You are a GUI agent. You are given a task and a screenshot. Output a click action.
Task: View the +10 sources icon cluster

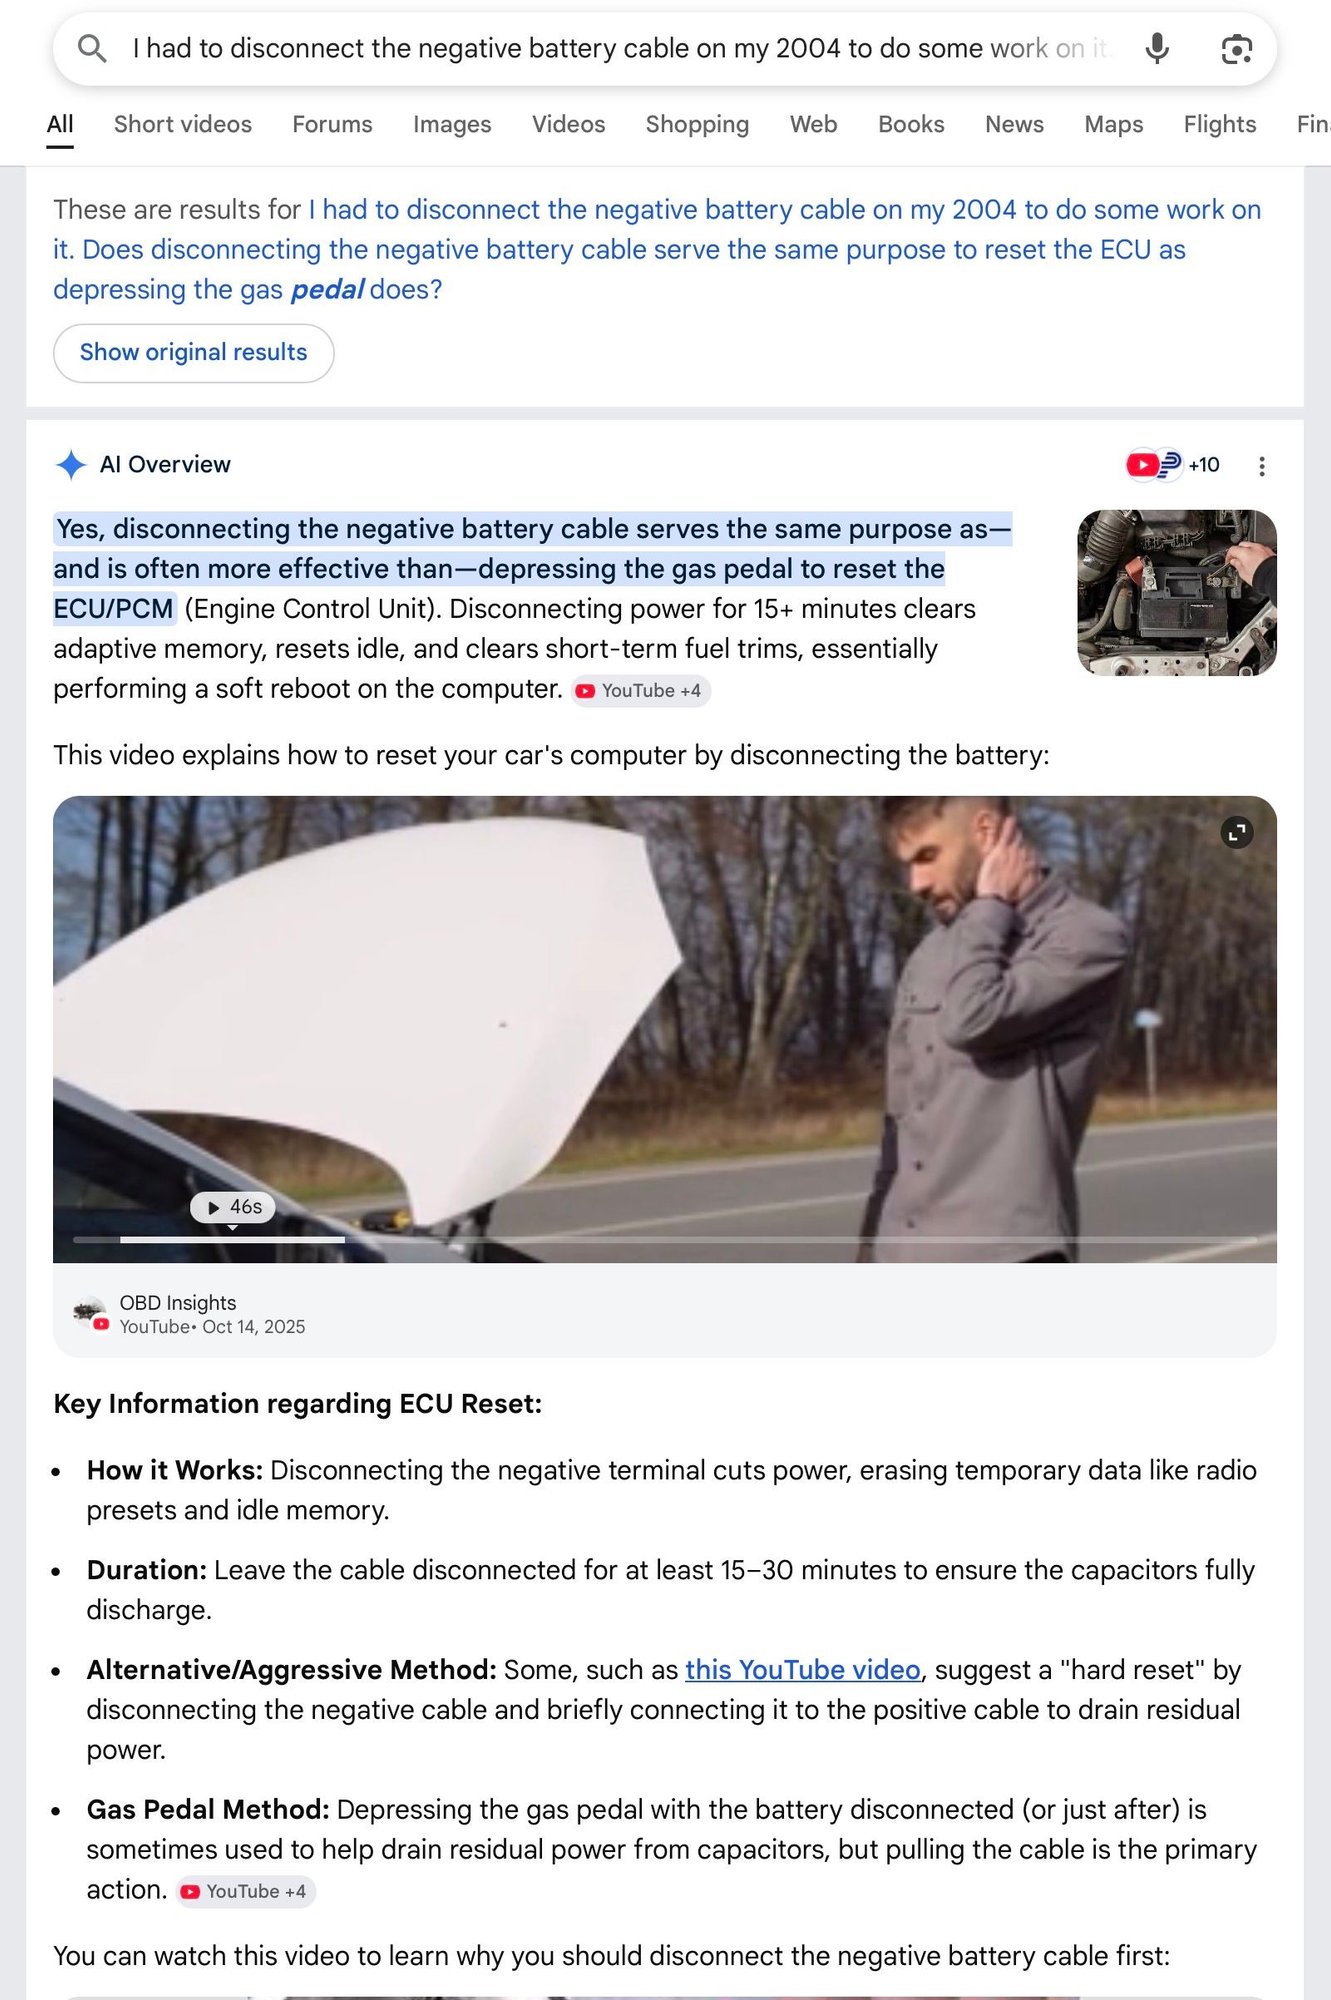(x=1172, y=465)
